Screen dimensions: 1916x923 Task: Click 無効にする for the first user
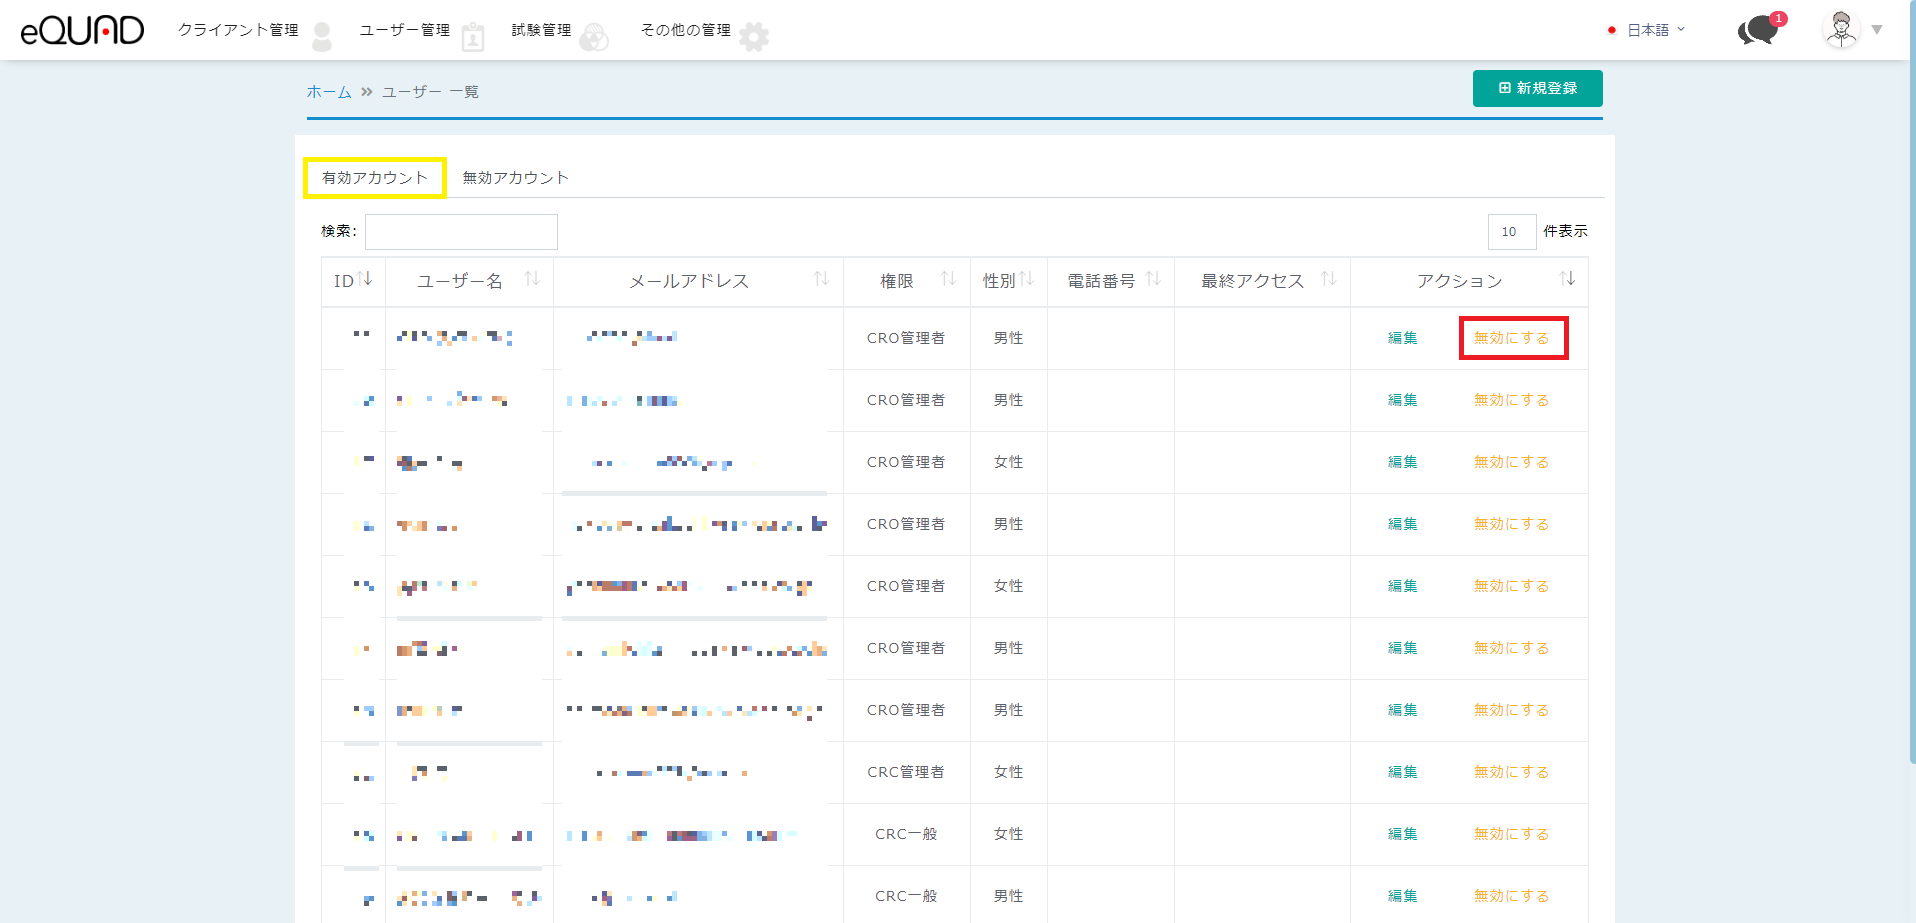coord(1512,338)
